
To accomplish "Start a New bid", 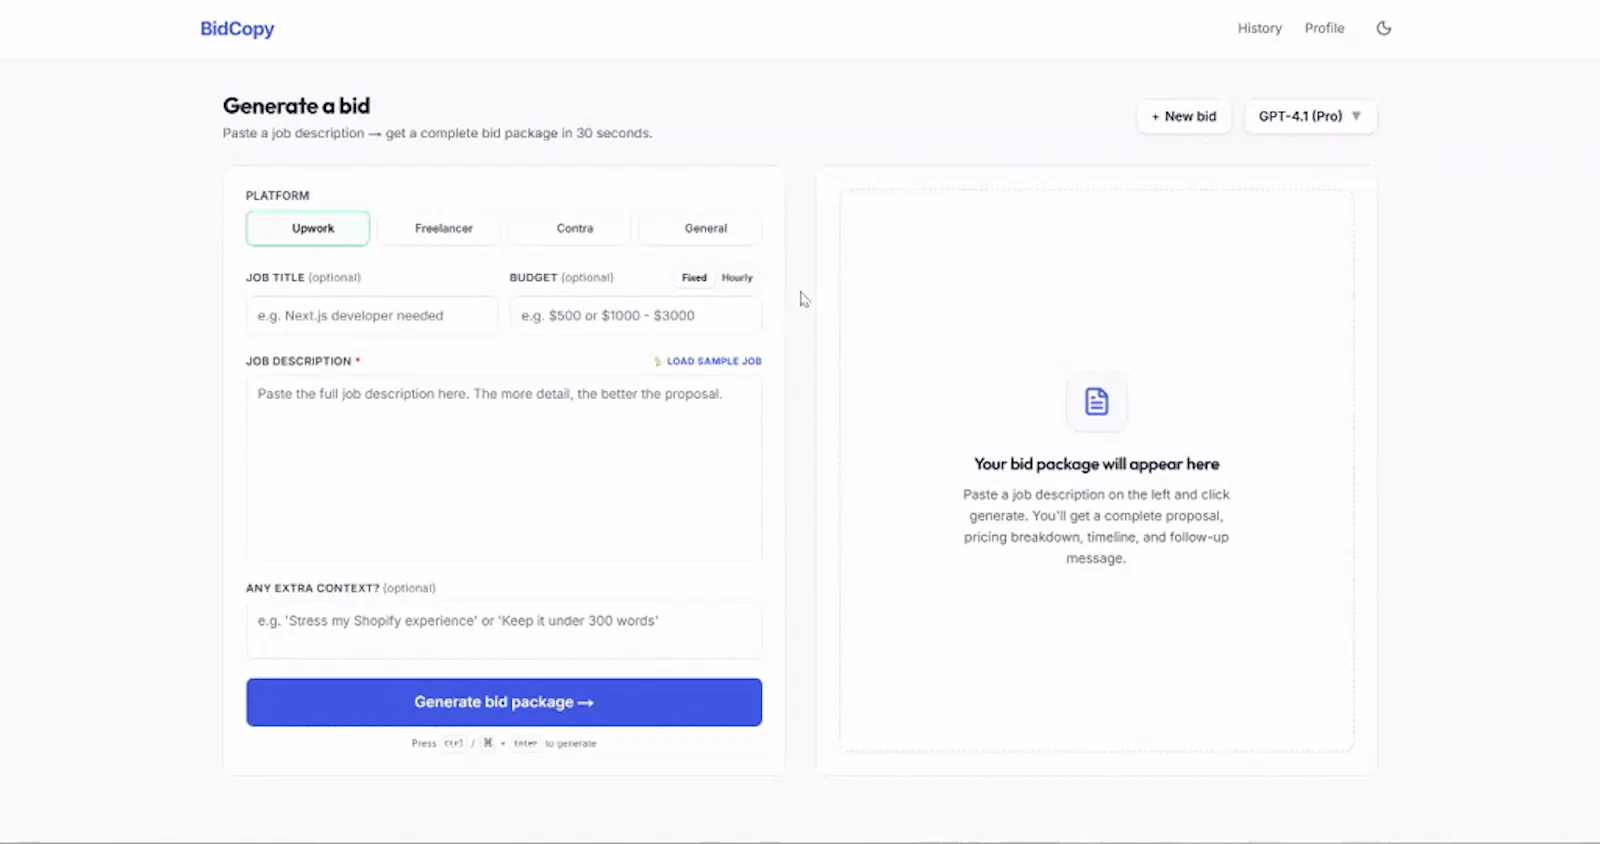I will (1184, 116).
